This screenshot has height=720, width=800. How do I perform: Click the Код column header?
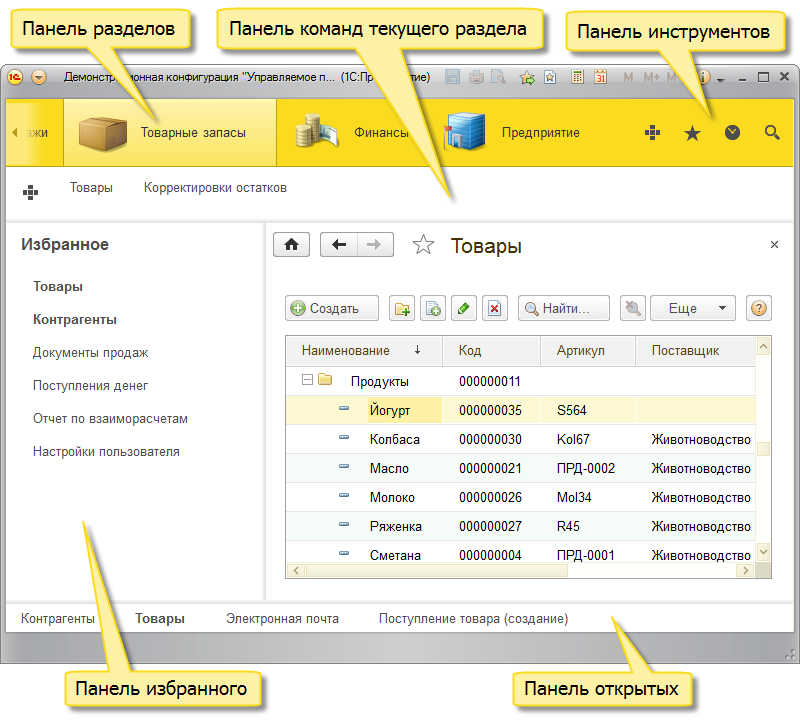pos(491,351)
